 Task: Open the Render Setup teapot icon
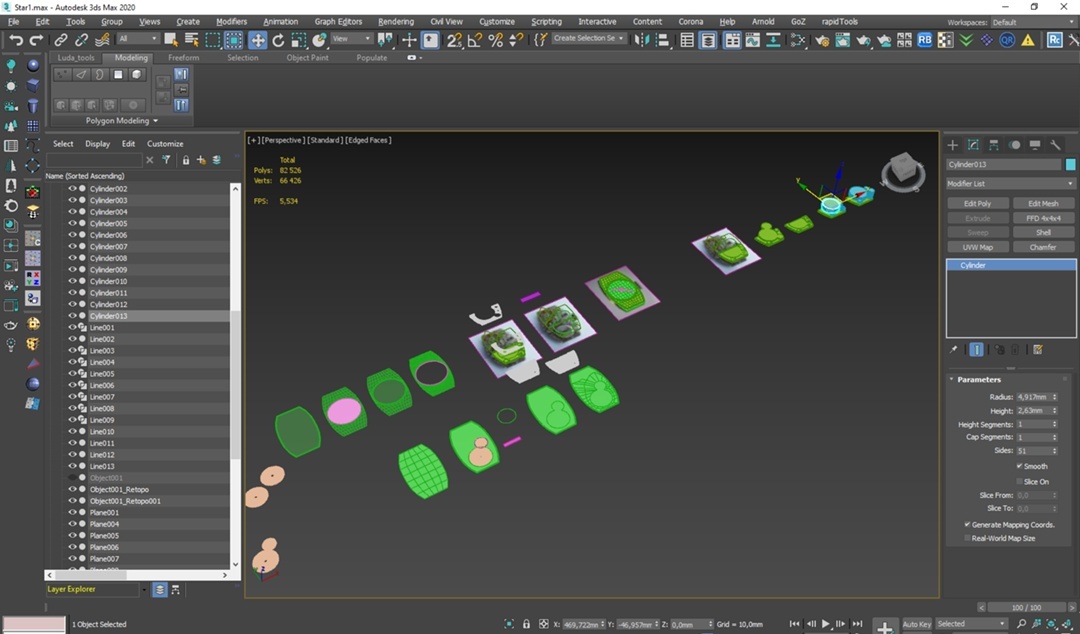click(822, 40)
